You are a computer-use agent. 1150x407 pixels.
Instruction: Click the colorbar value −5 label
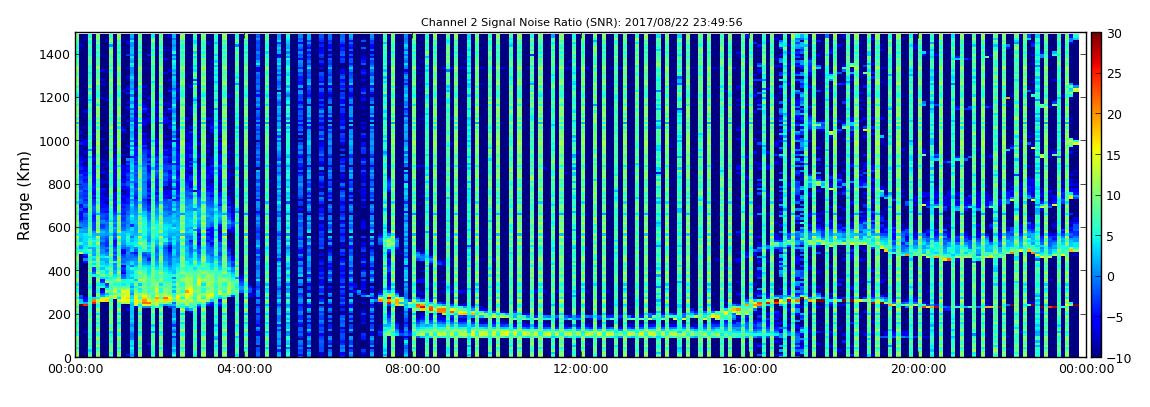point(1115,317)
